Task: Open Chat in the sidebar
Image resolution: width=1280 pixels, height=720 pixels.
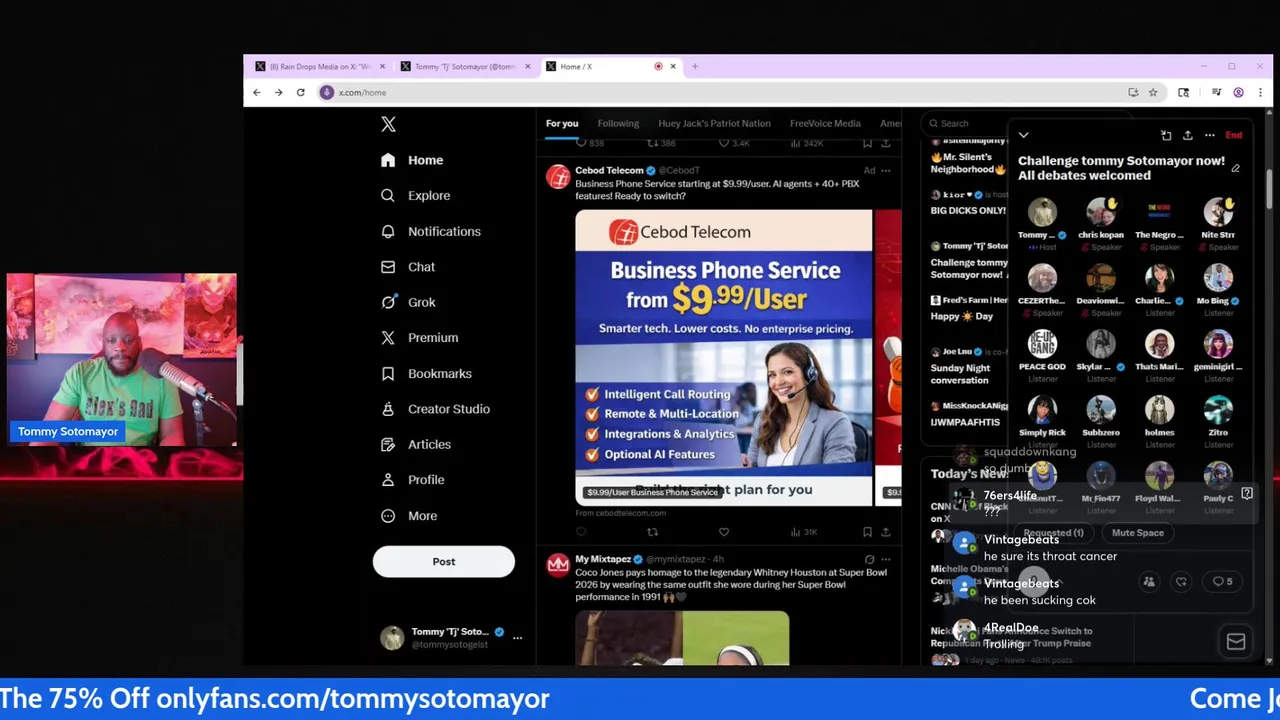Action: tap(408, 267)
